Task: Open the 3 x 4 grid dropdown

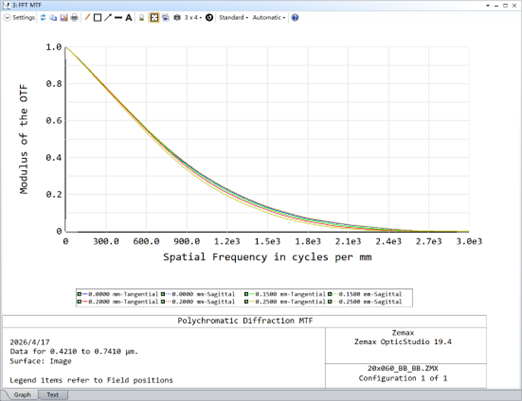Action: [193, 18]
